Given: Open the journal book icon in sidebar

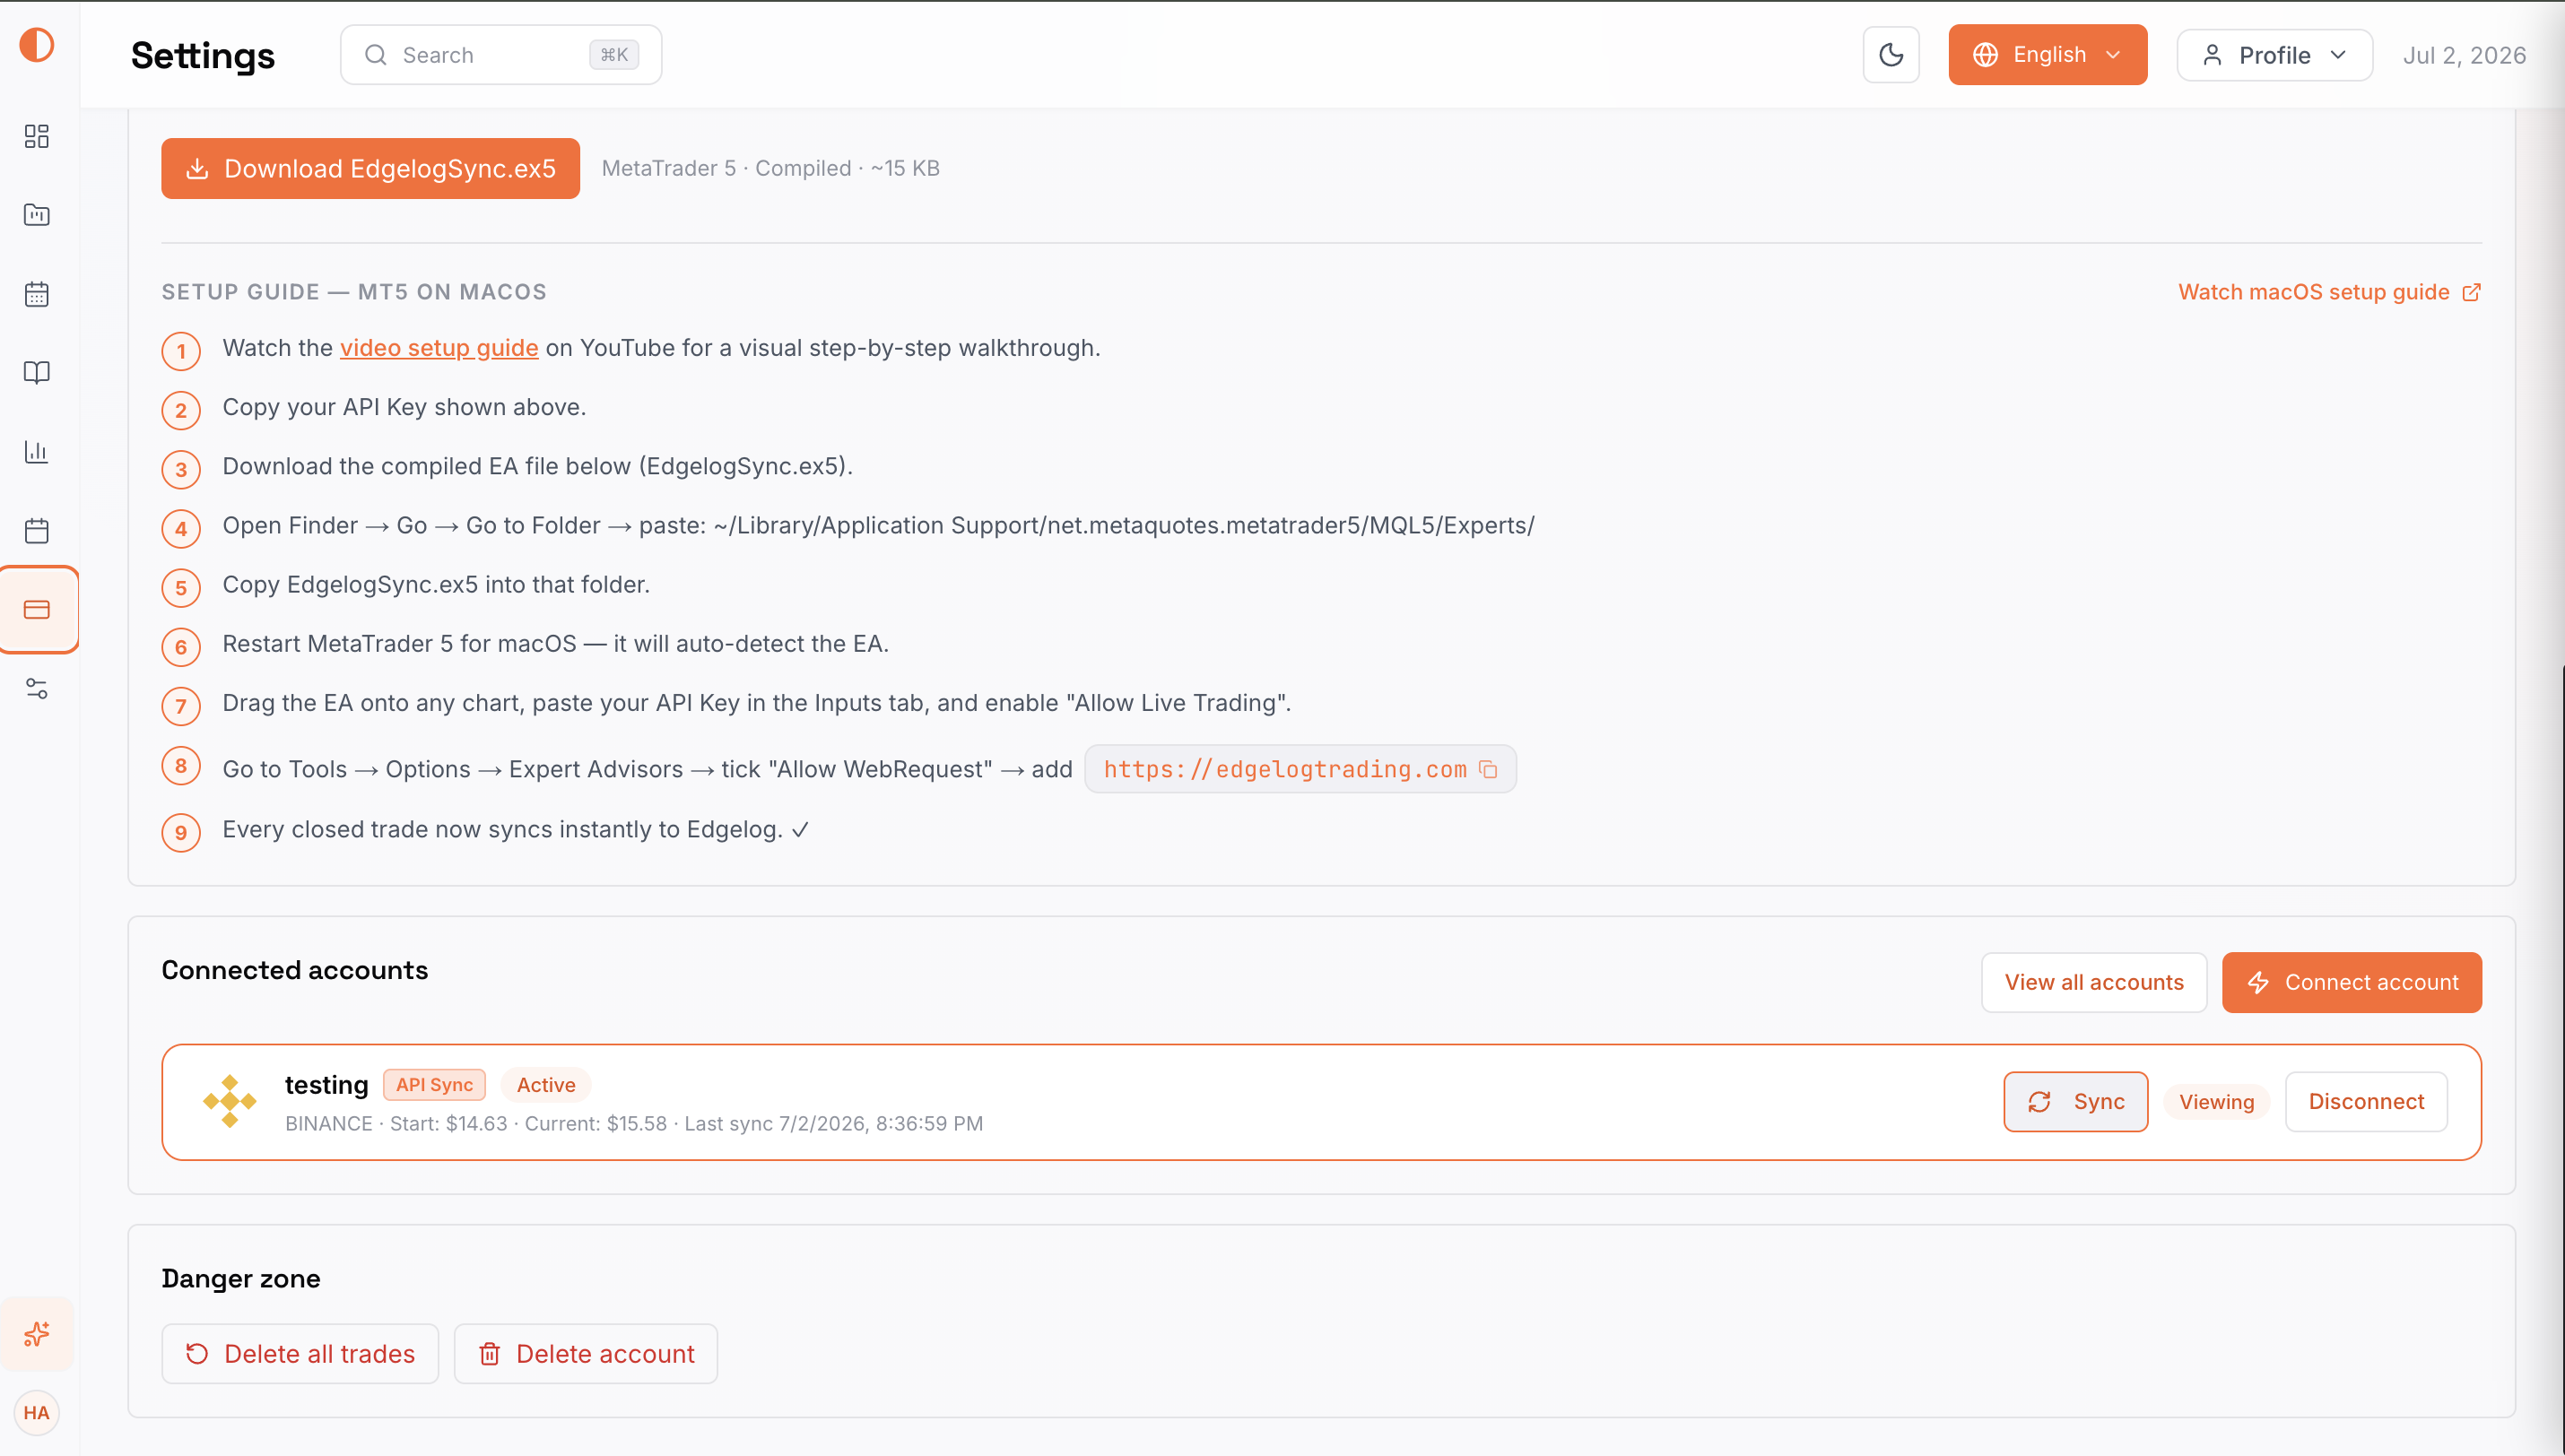Looking at the screenshot, I should point(37,373).
